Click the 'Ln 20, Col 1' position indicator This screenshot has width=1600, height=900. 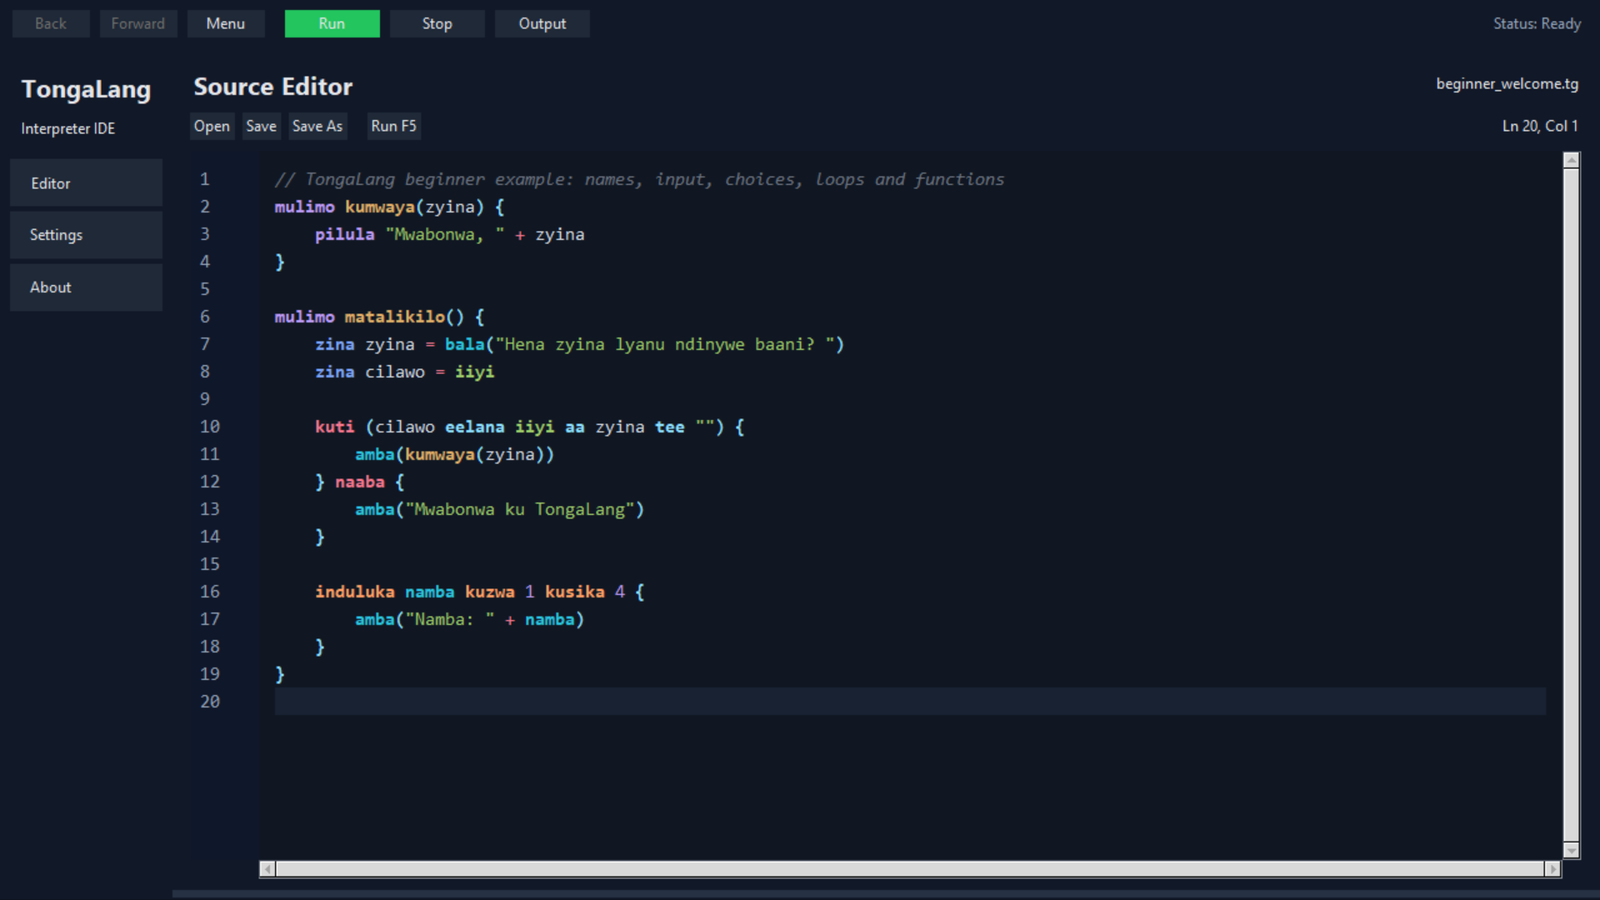(x=1540, y=126)
